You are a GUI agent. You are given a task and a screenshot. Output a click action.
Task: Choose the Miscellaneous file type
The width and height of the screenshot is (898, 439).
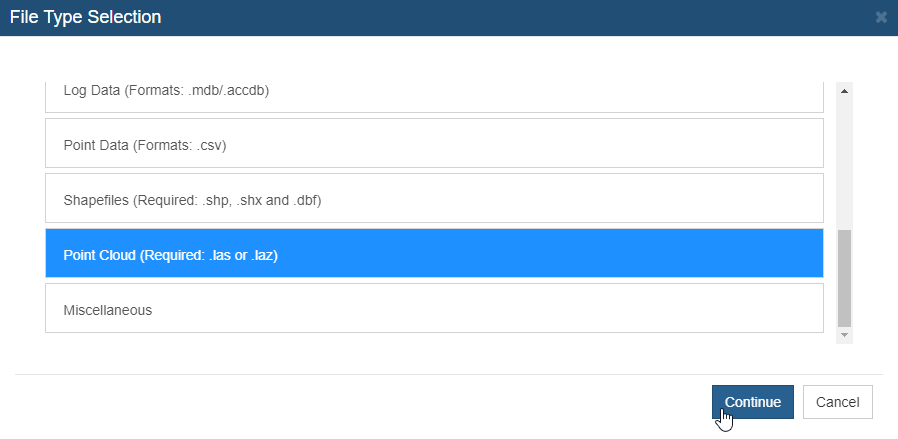click(x=434, y=308)
